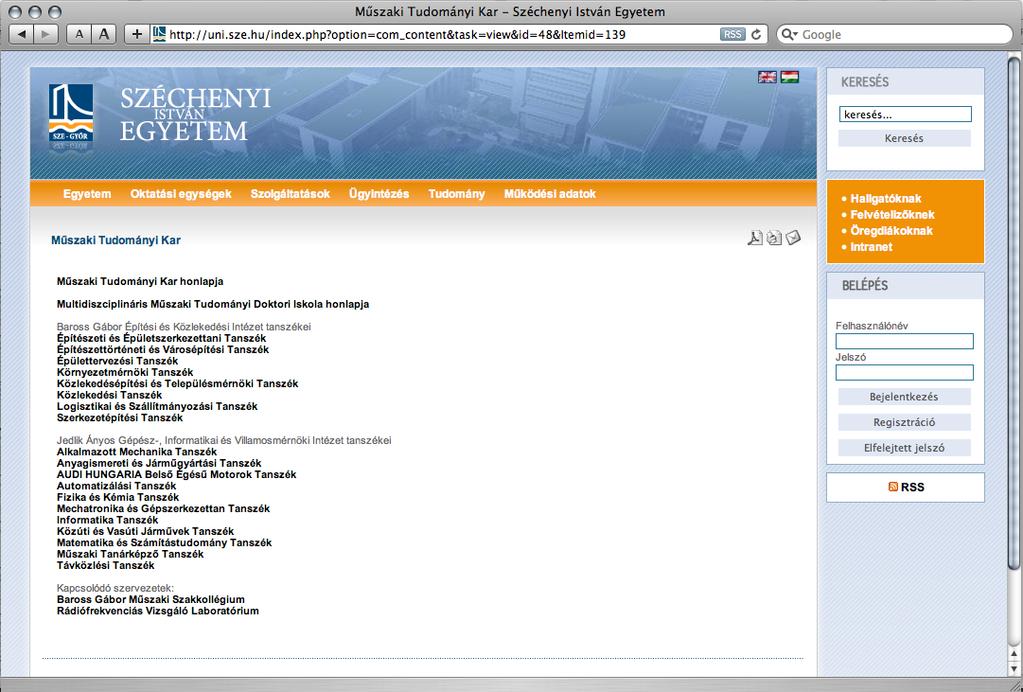Click the Keresés search button
The height and width of the screenshot is (692, 1023).
pos(904,138)
